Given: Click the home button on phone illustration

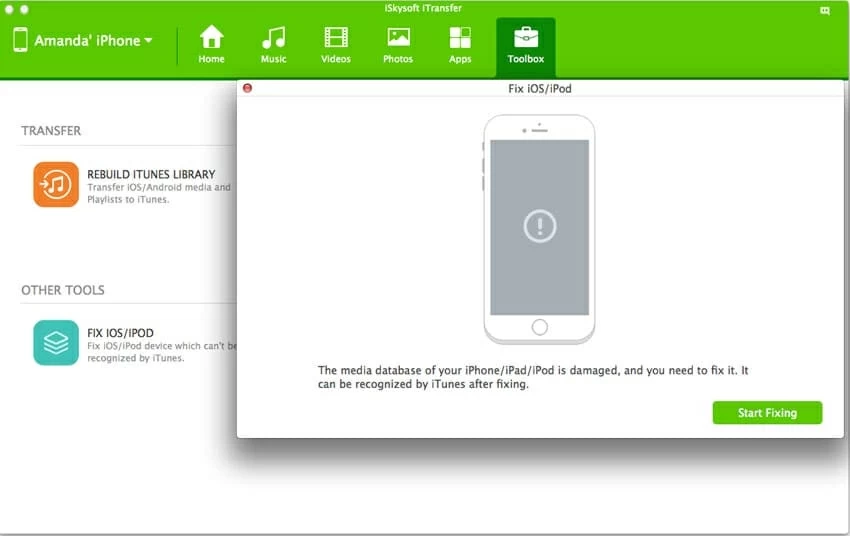Looking at the screenshot, I should pos(539,327).
